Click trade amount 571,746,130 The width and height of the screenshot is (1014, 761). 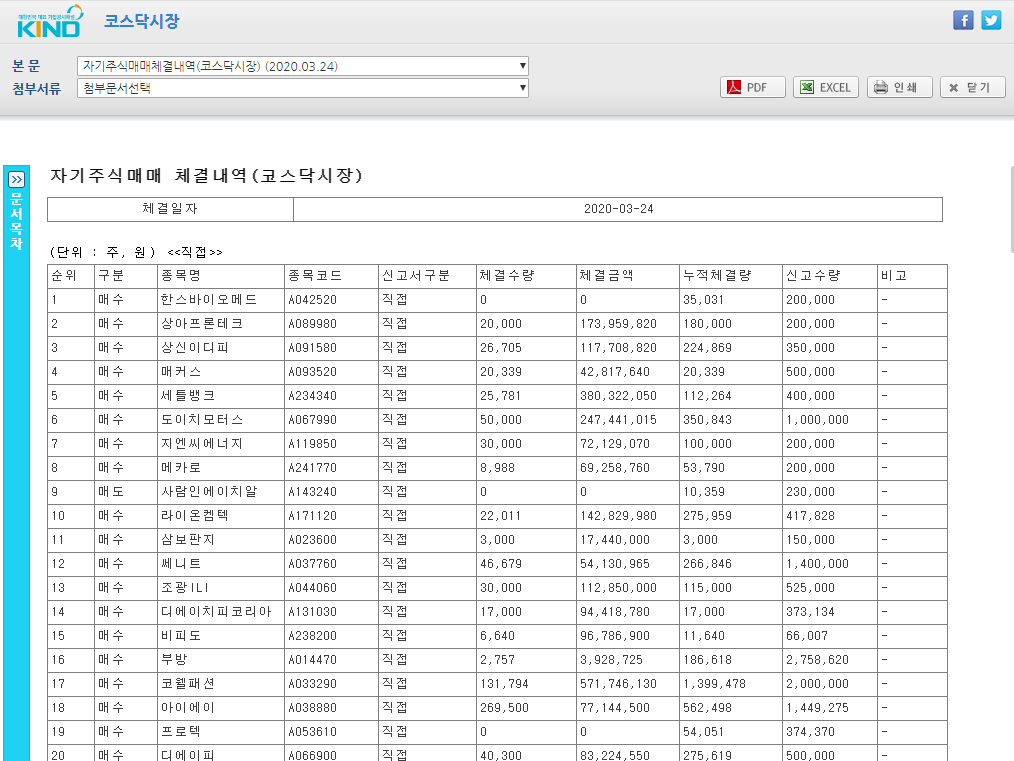[x=618, y=684]
